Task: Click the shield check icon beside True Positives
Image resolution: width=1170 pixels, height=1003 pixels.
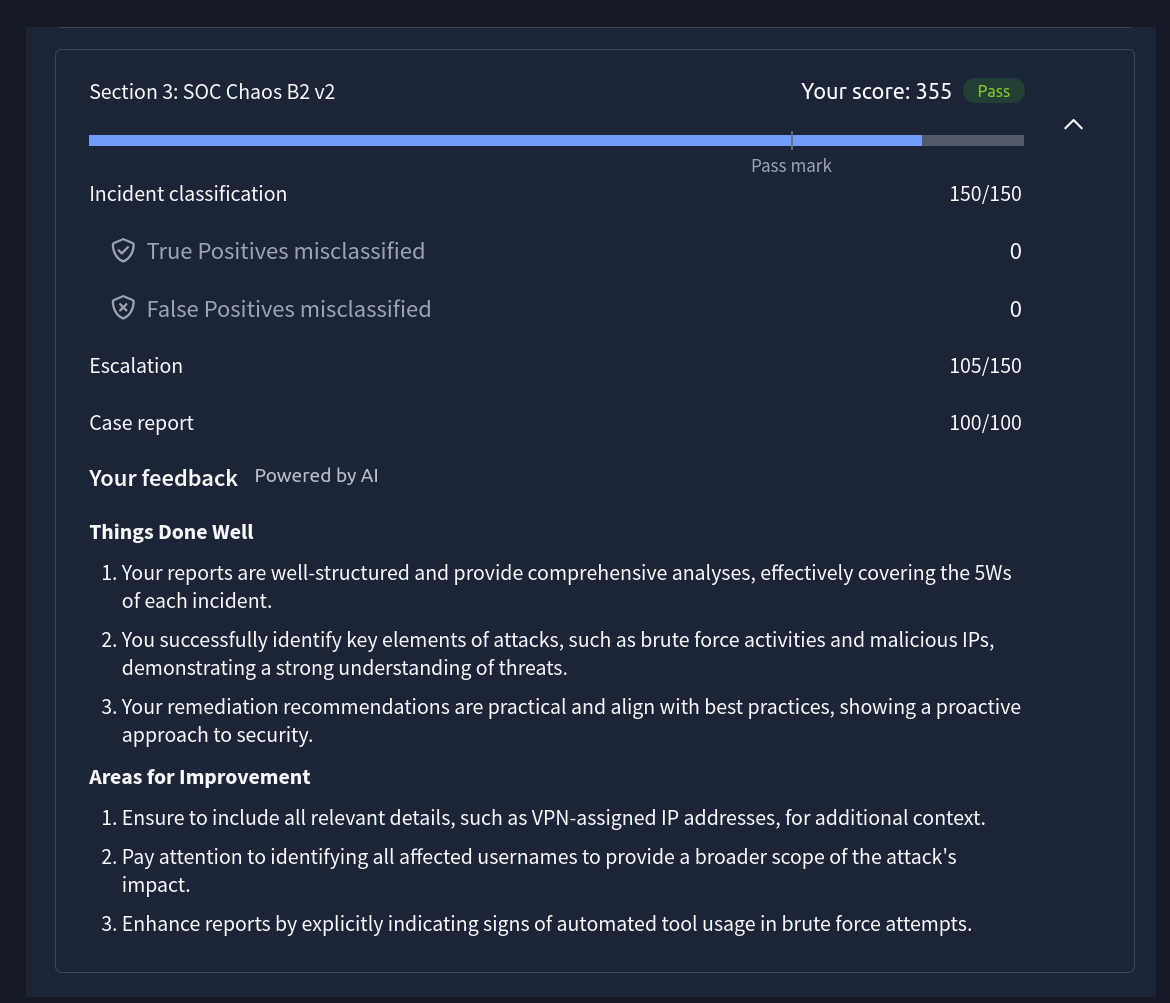Action: pyautogui.click(x=123, y=251)
